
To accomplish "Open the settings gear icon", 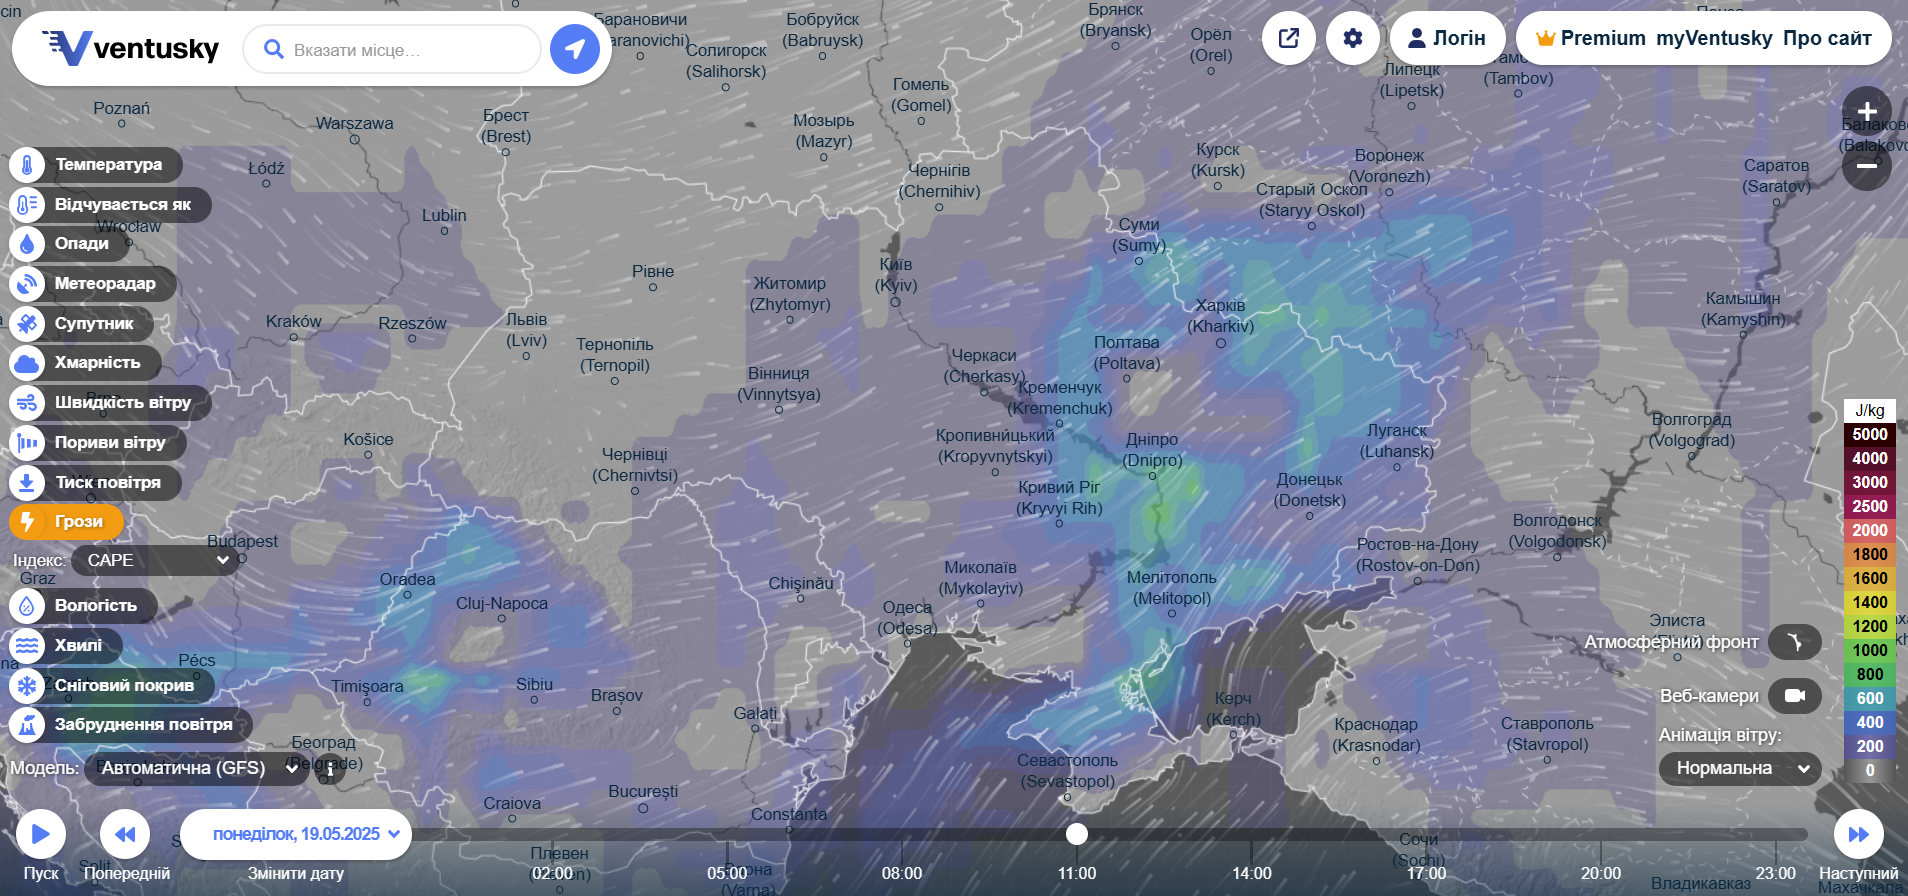I will coord(1353,38).
